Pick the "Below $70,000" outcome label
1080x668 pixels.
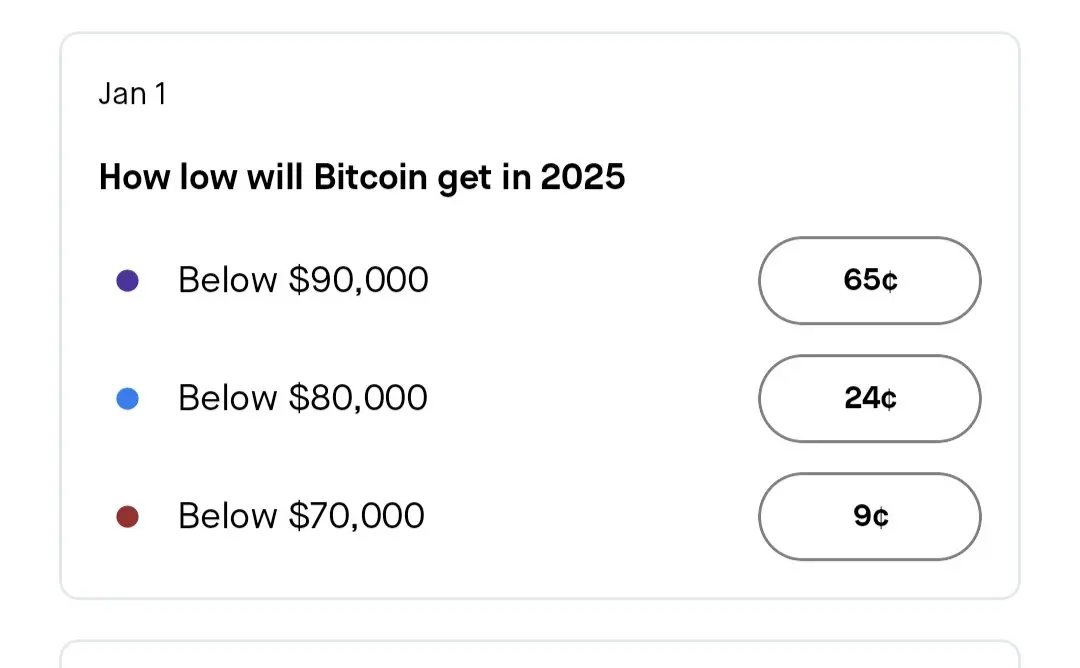click(x=301, y=517)
